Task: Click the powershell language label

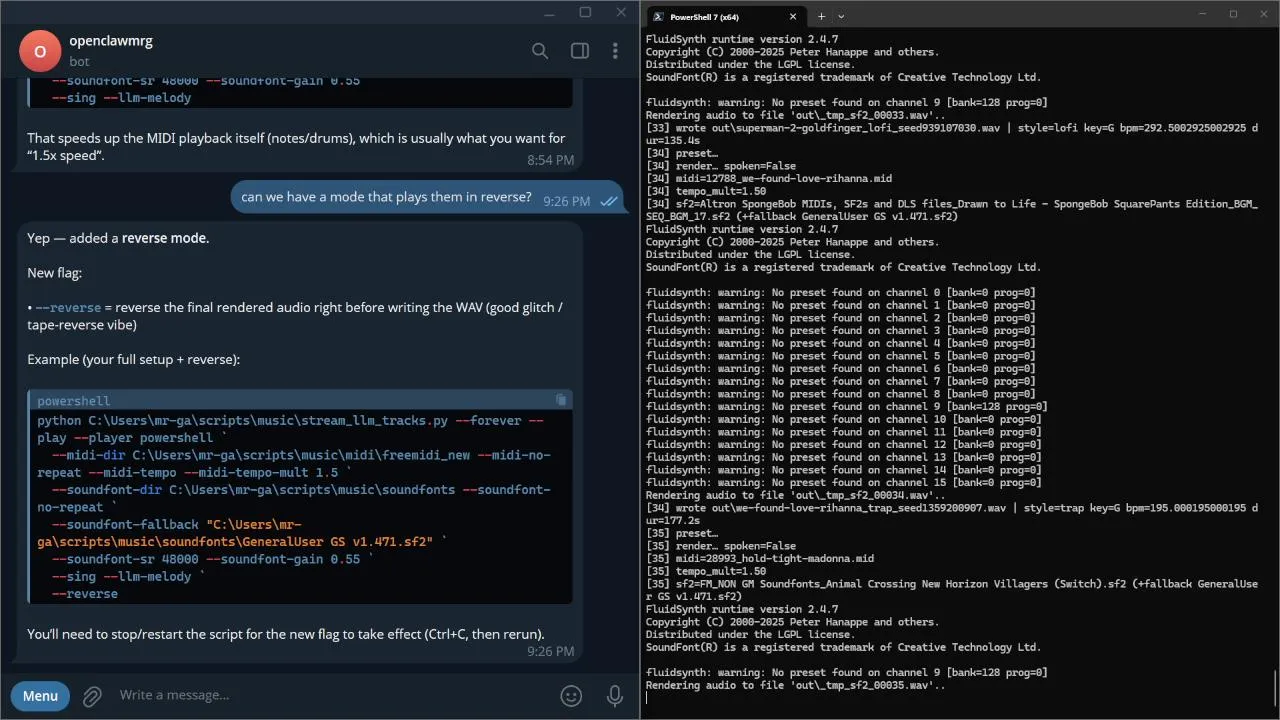Action: pyautogui.click(x=73, y=401)
